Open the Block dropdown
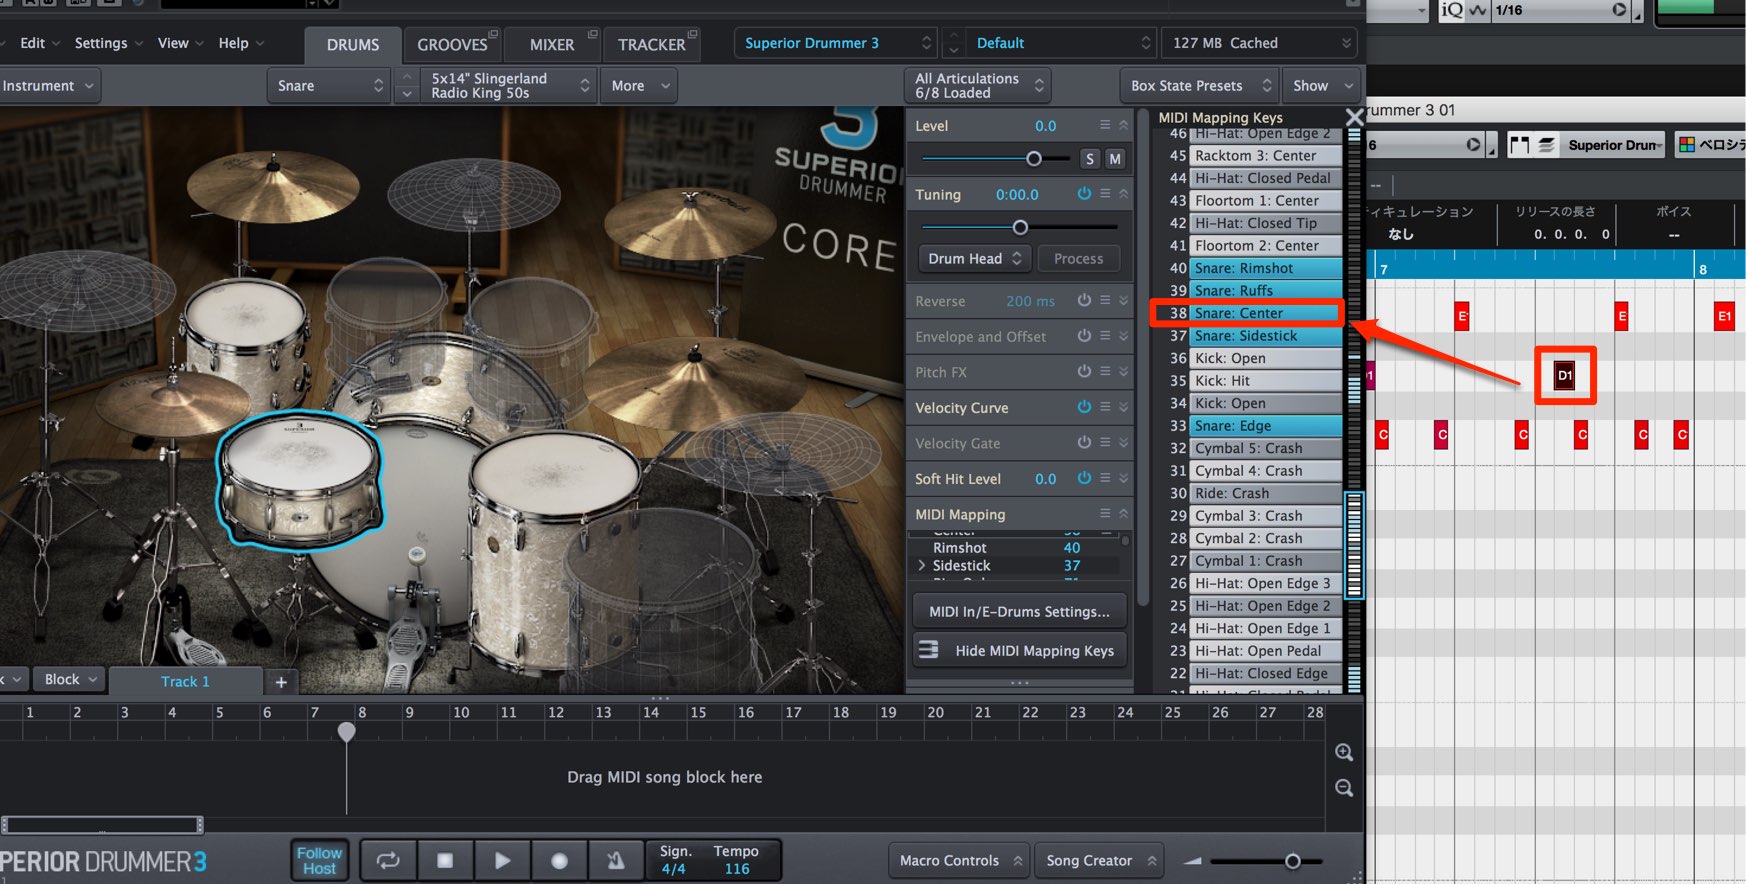The image size is (1746, 884). (x=70, y=679)
